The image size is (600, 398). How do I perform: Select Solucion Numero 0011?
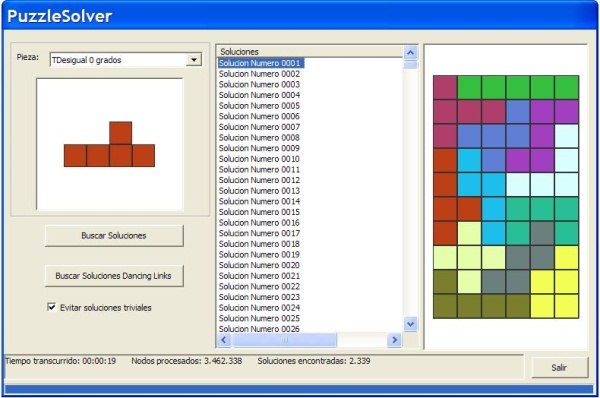[x=259, y=170]
